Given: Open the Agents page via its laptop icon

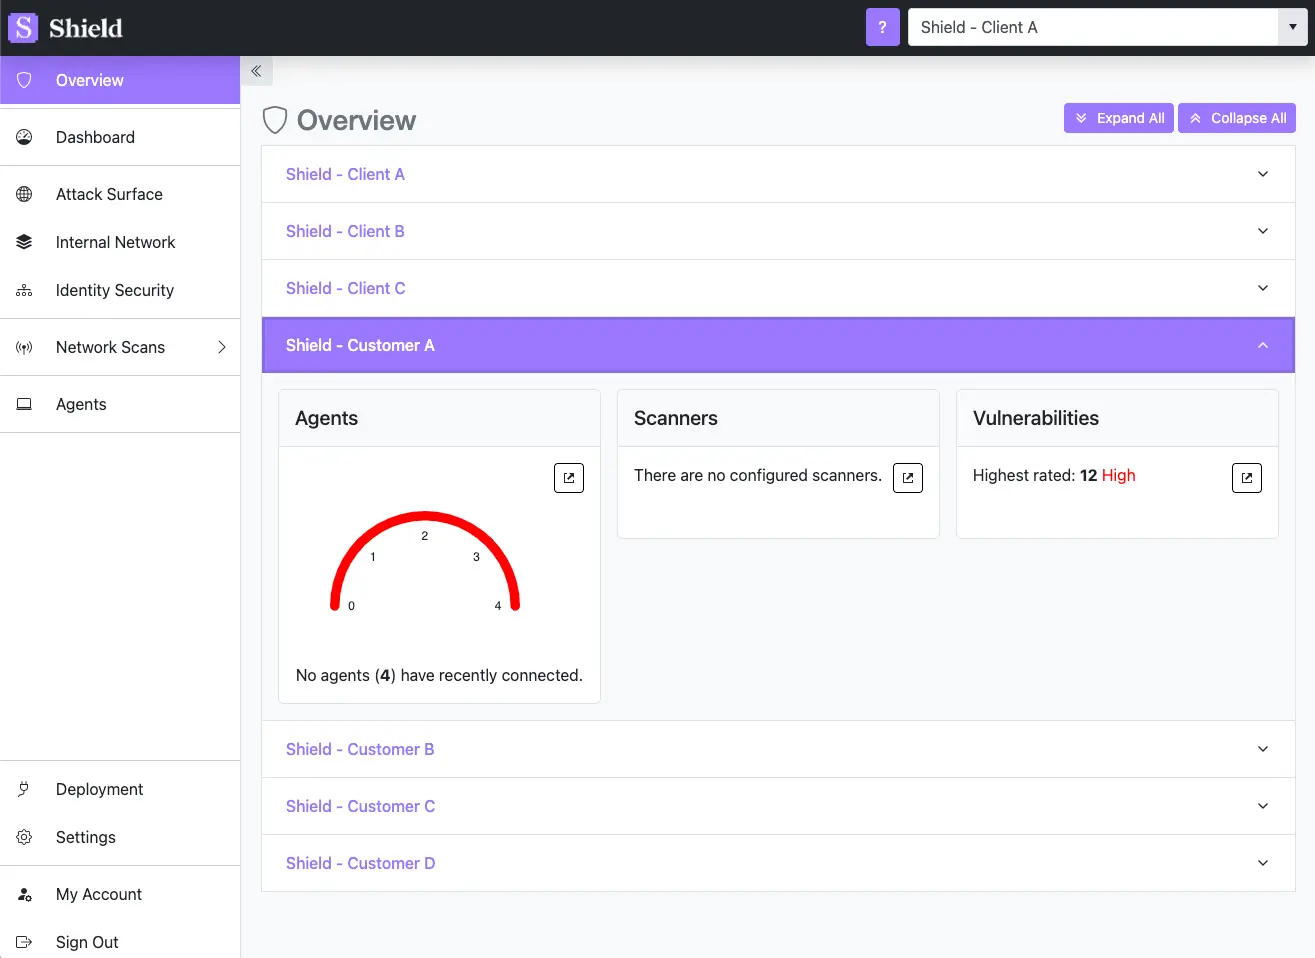Looking at the screenshot, I should click(24, 404).
